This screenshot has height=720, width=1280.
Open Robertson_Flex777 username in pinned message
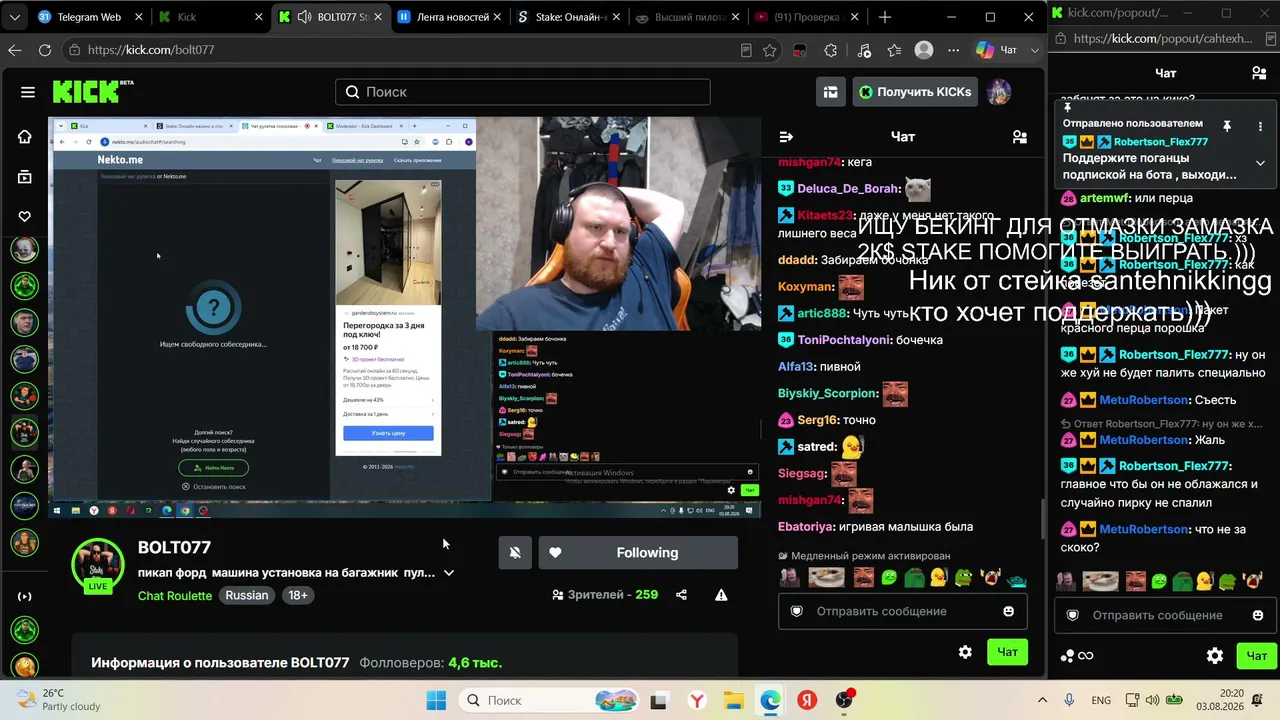coord(1161,142)
